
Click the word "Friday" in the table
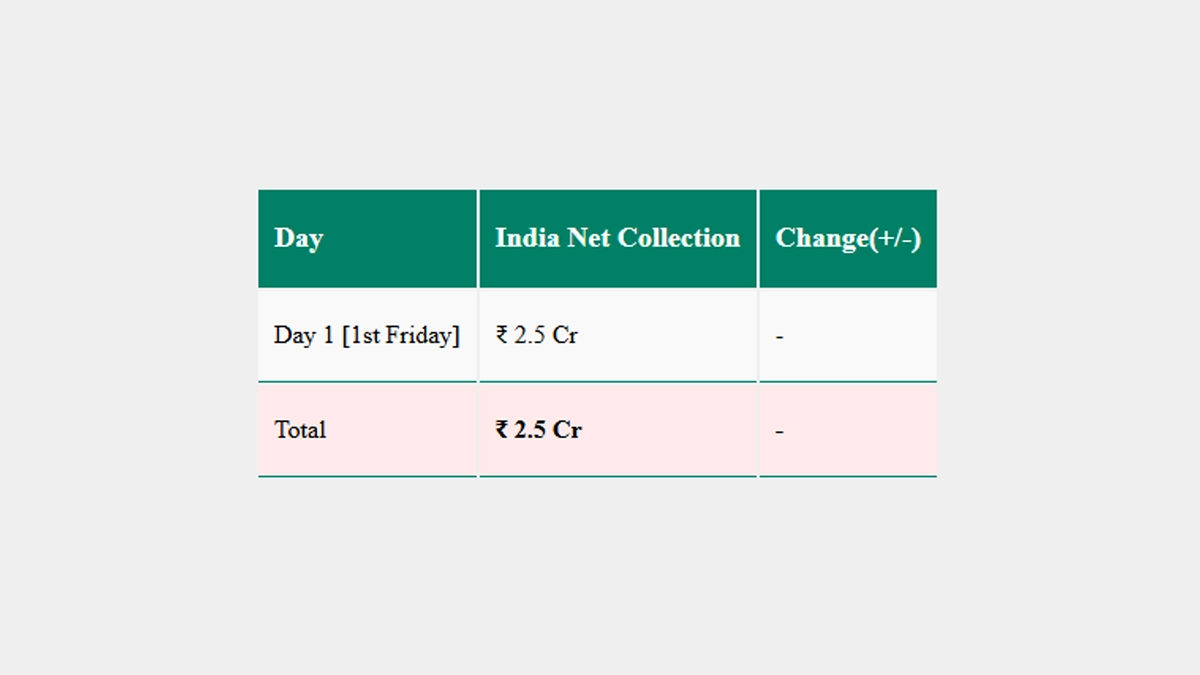pyautogui.click(x=423, y=335)
